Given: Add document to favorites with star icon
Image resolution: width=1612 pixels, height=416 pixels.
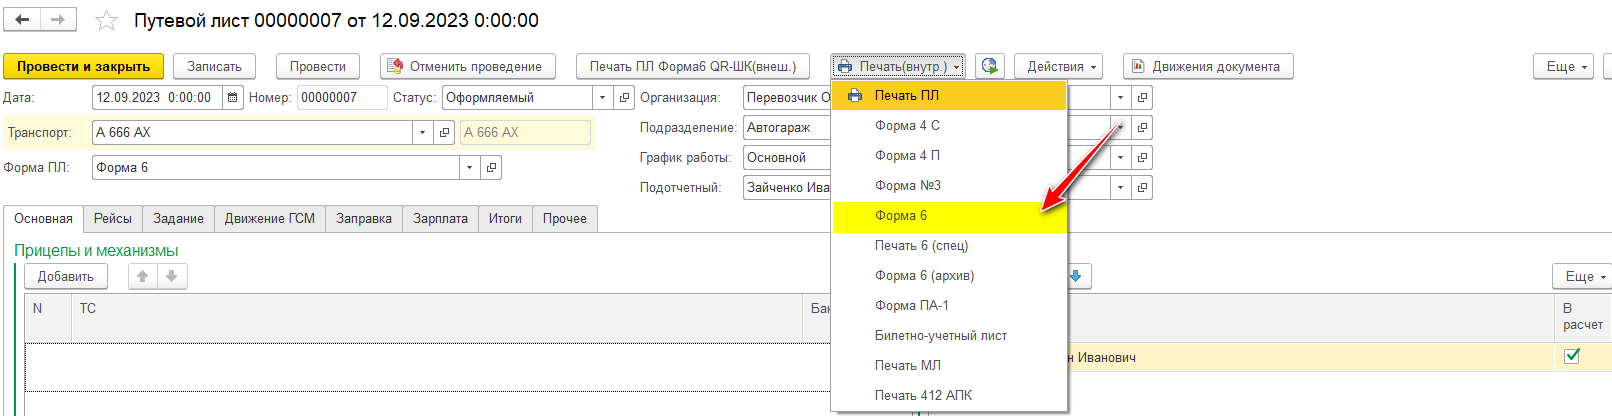Looking at the screenshot, I should coord(106,21).
